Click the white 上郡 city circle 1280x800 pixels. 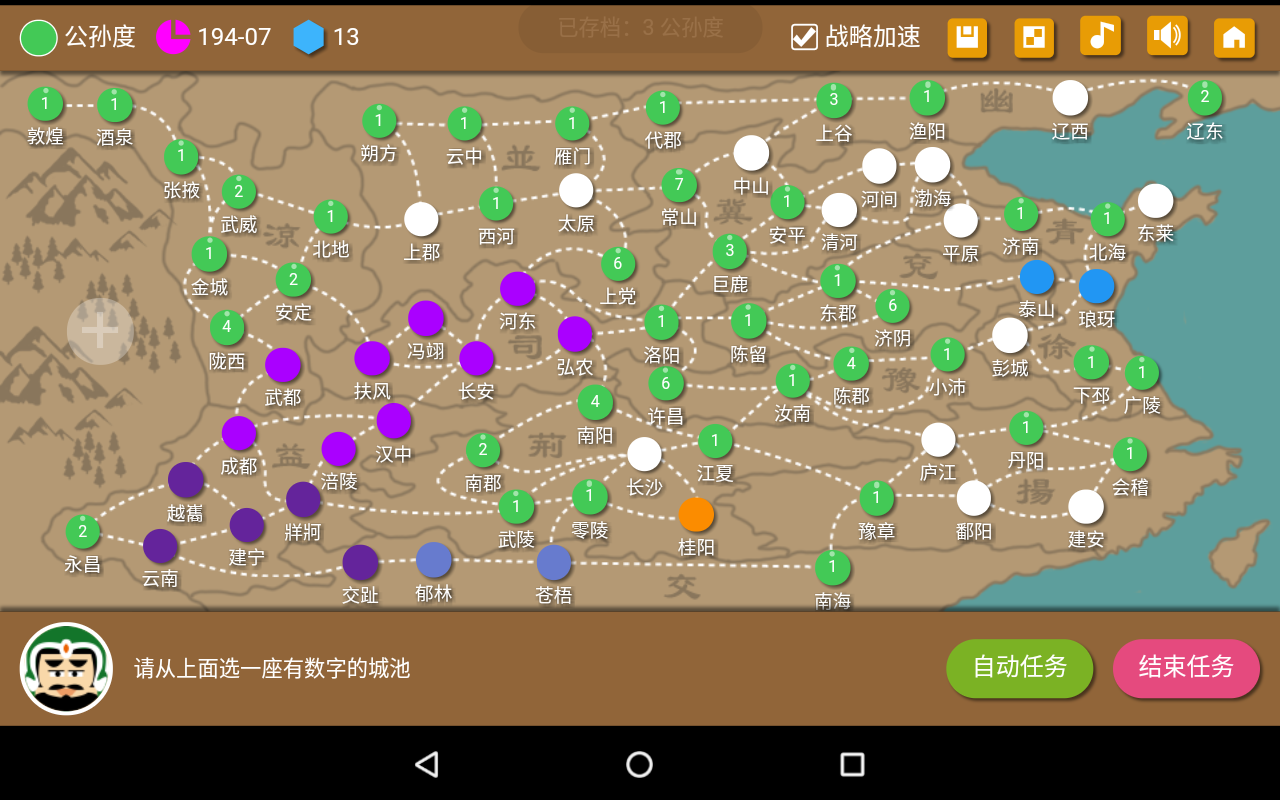click(x=421, y=220)
